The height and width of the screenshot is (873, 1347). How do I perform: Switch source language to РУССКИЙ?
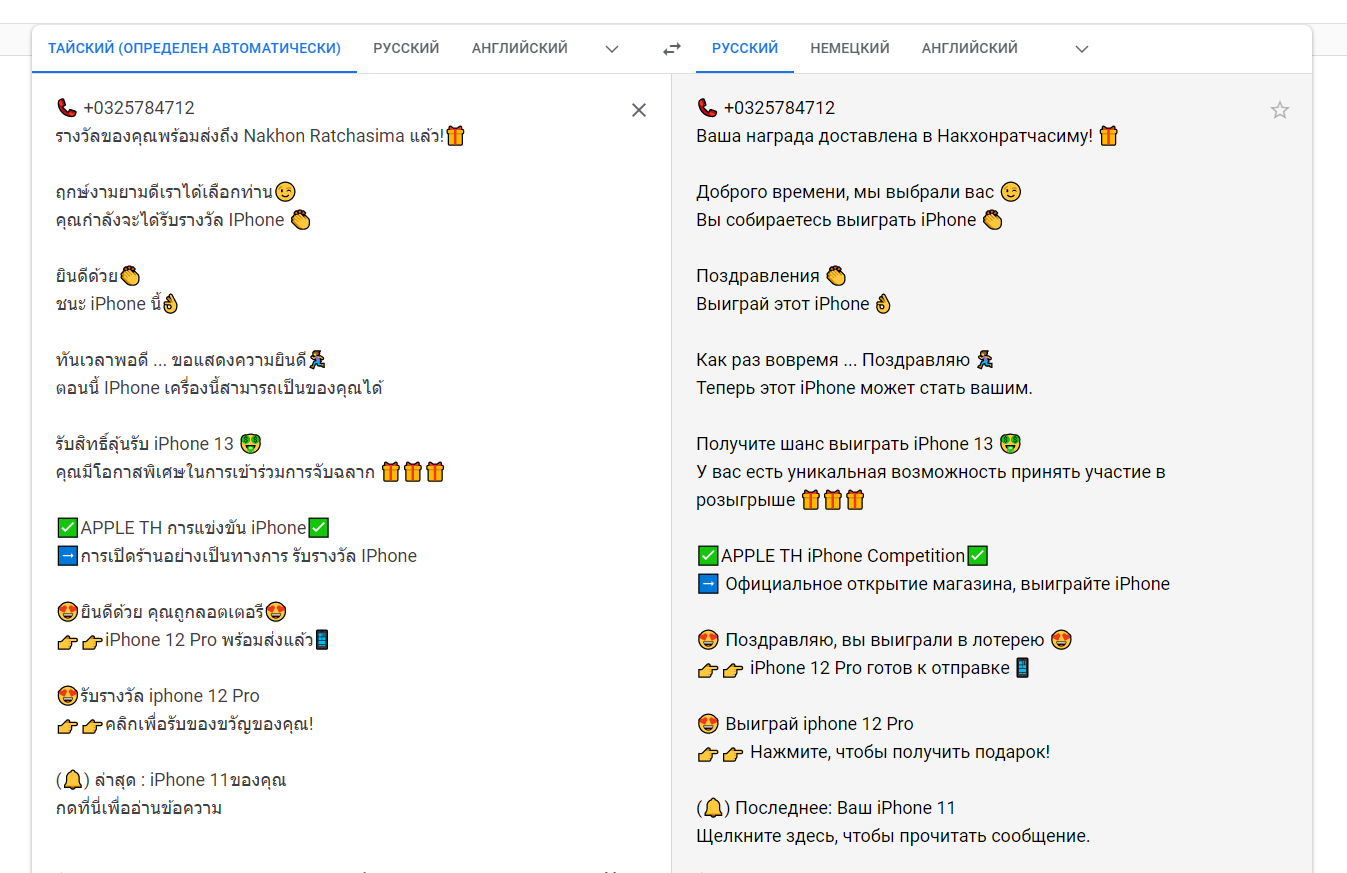click(x=406, y=48)
